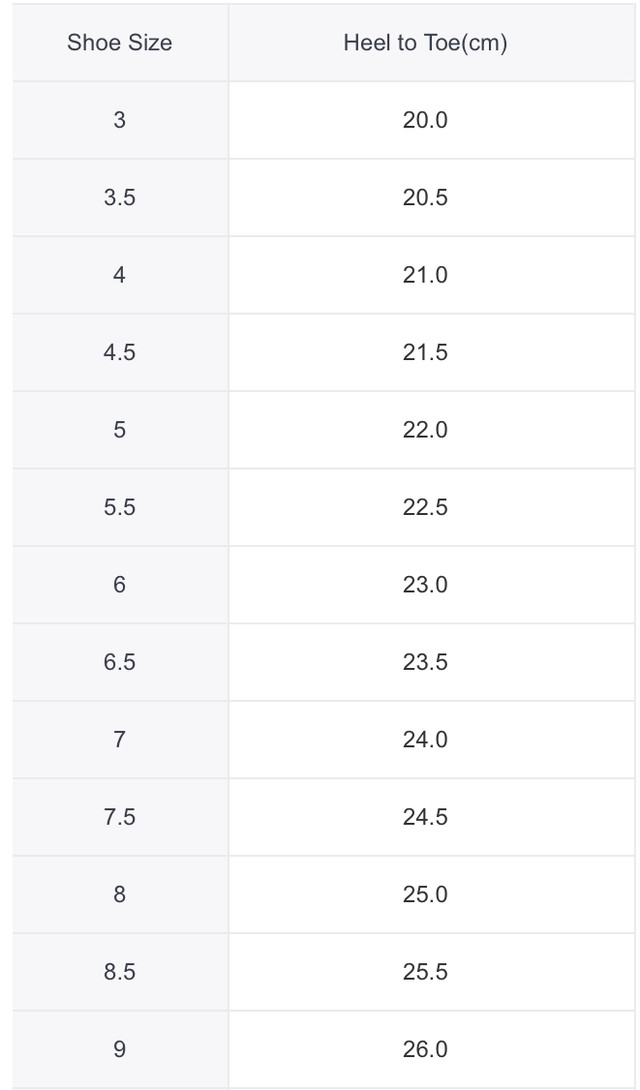Select shoe size 5 cell
Screen dimensions: 640x1090
click(120, 430)
